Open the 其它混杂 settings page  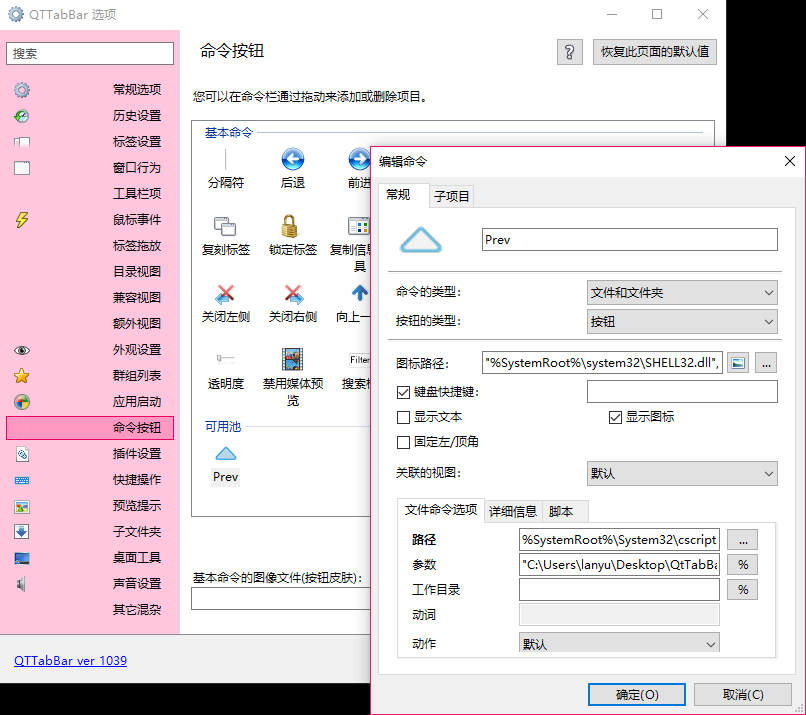tap(90, 610)
